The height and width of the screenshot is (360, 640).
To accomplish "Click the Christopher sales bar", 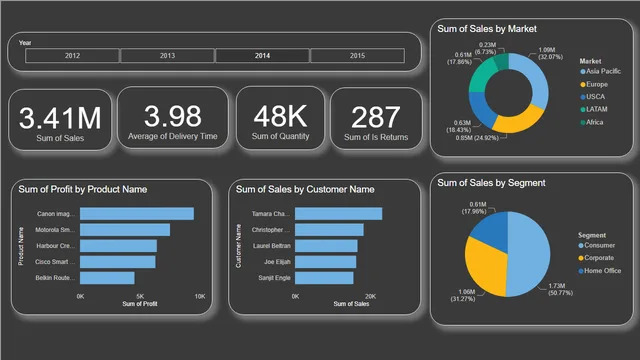I will (329, 229).
